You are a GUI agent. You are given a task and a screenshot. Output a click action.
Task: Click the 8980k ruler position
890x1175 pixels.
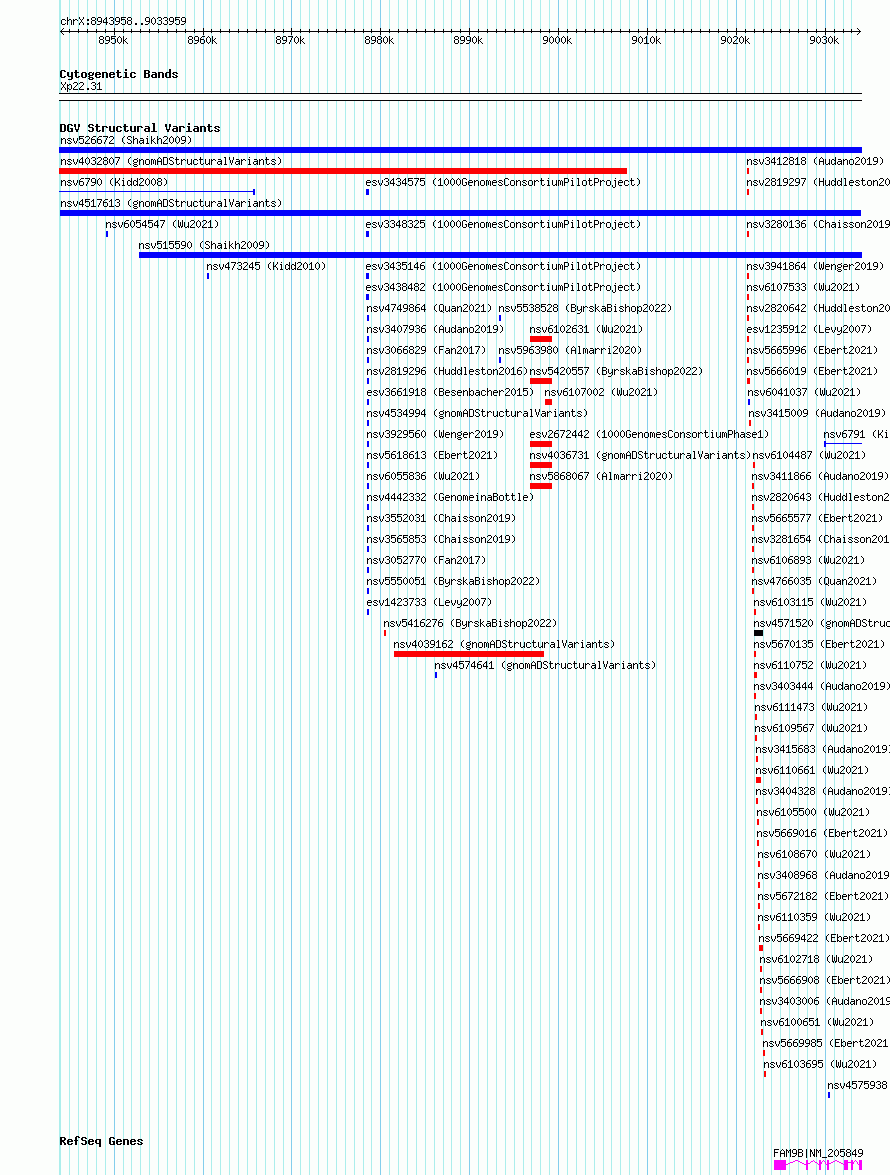point(379,40)
